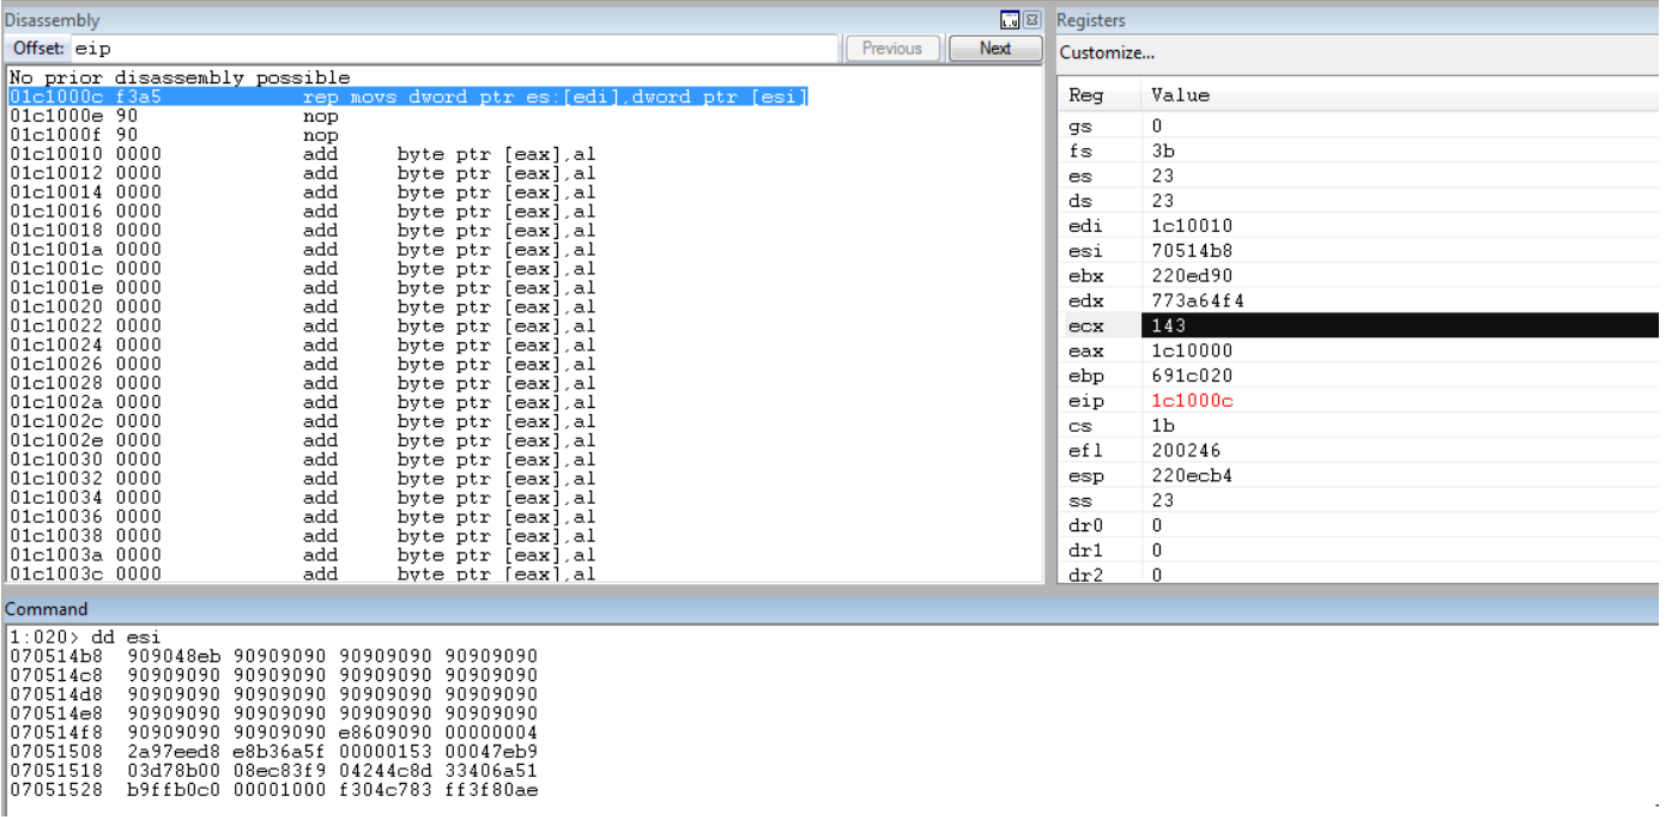Image resolution: width=1667 pixels, height=817 pixels.
Task: Click the edi register value 1c10010
Action: 1191,226
